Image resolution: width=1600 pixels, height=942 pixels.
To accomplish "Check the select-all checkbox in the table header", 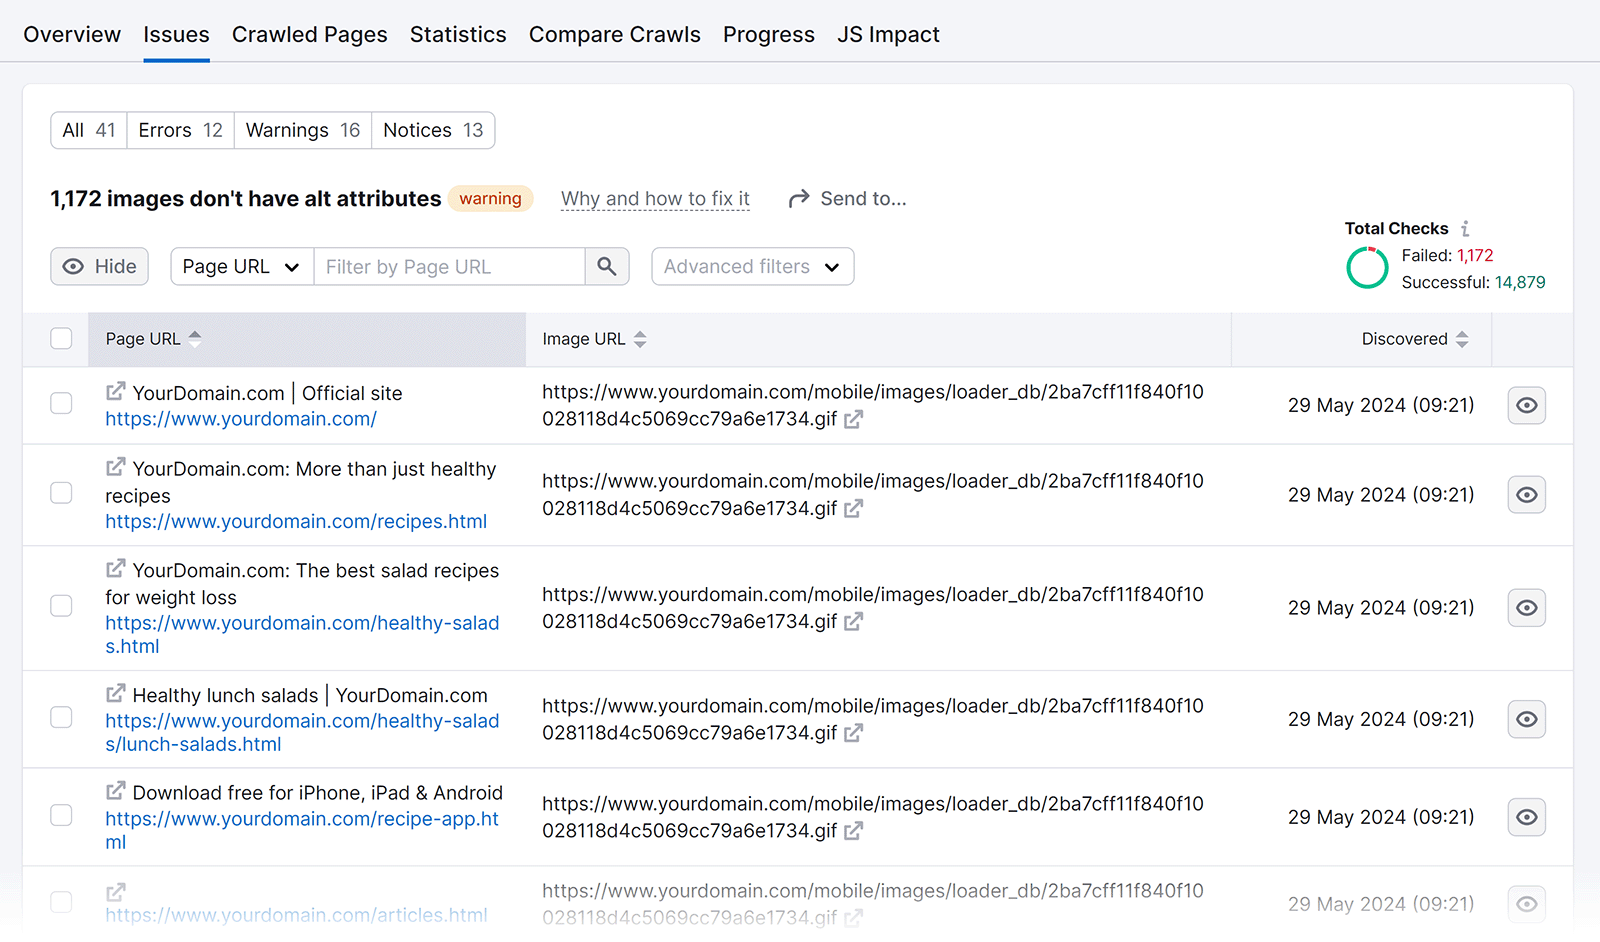I will click(61, 338).
